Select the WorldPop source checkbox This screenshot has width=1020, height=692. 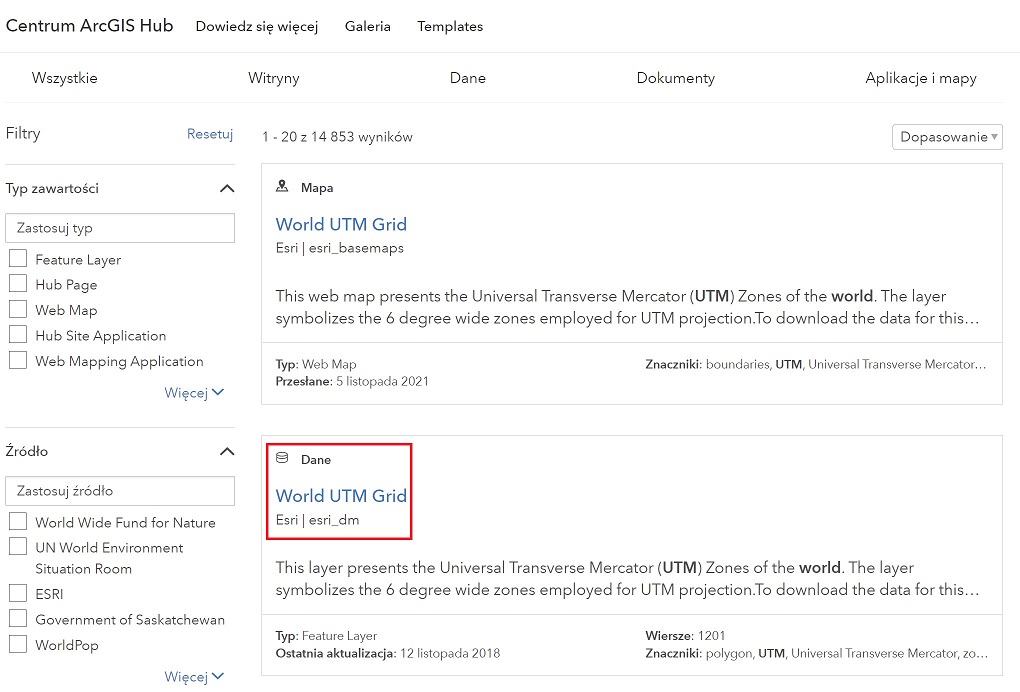[x=18, y=645]
